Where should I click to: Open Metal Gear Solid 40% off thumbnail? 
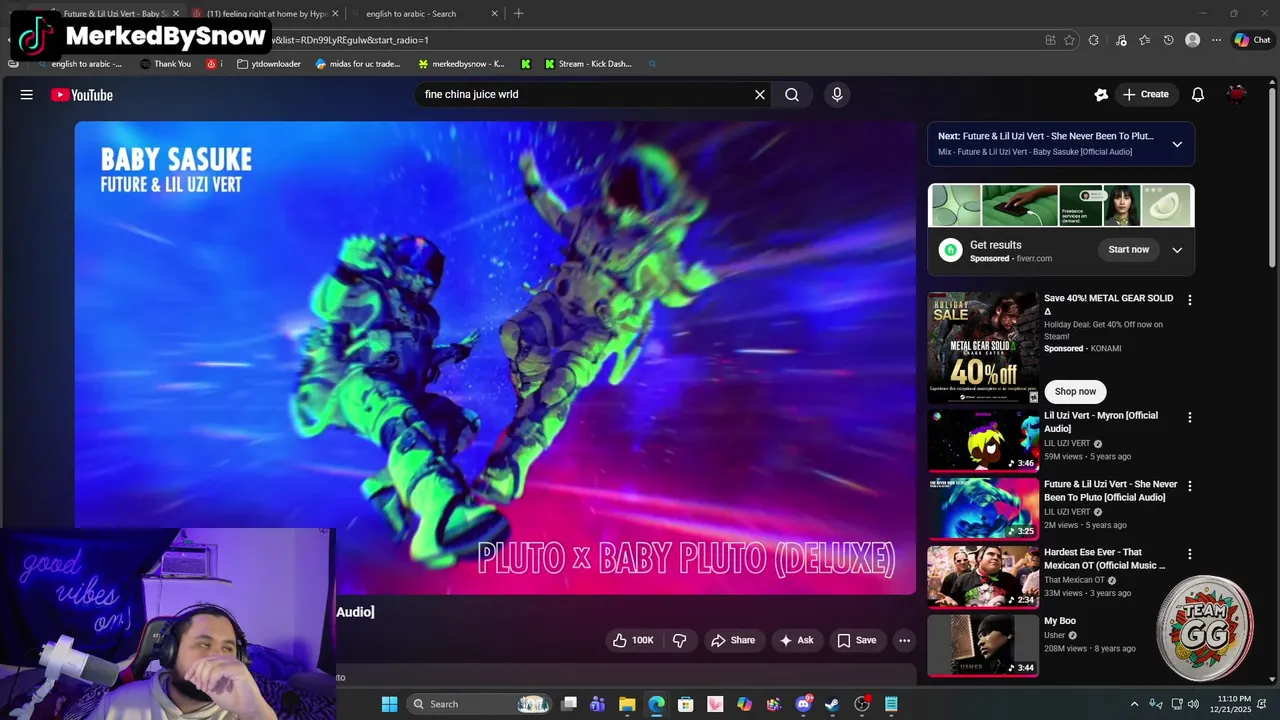[x=983, y=348]
